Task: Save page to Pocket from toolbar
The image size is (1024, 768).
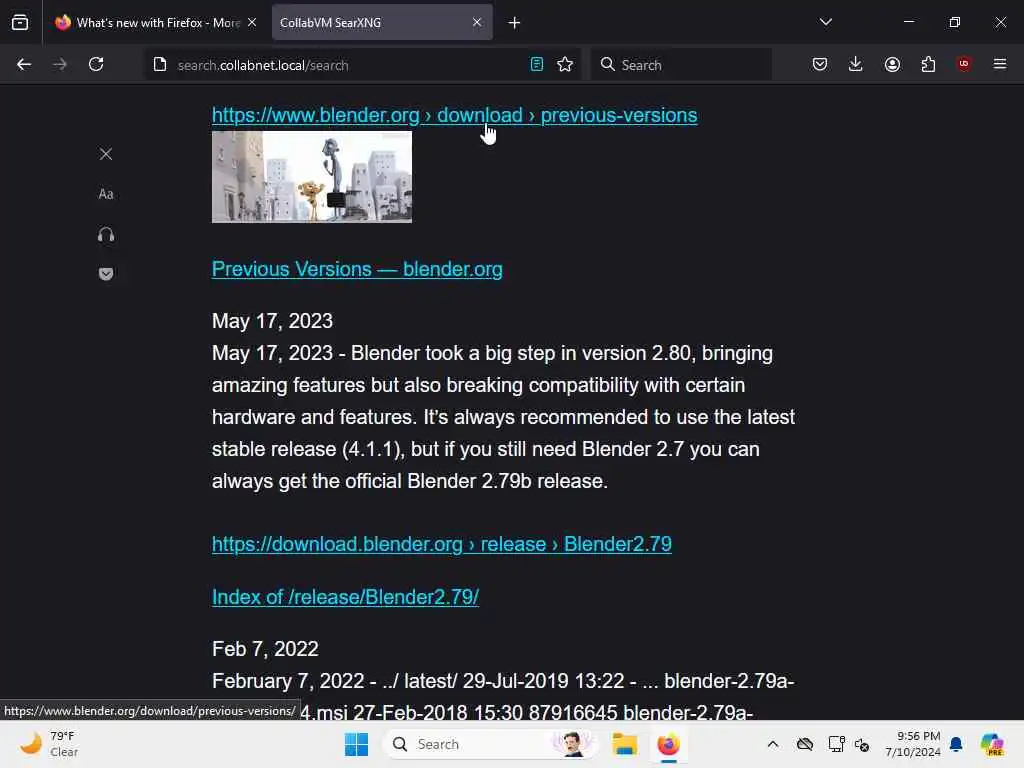Action: (820, 64)
